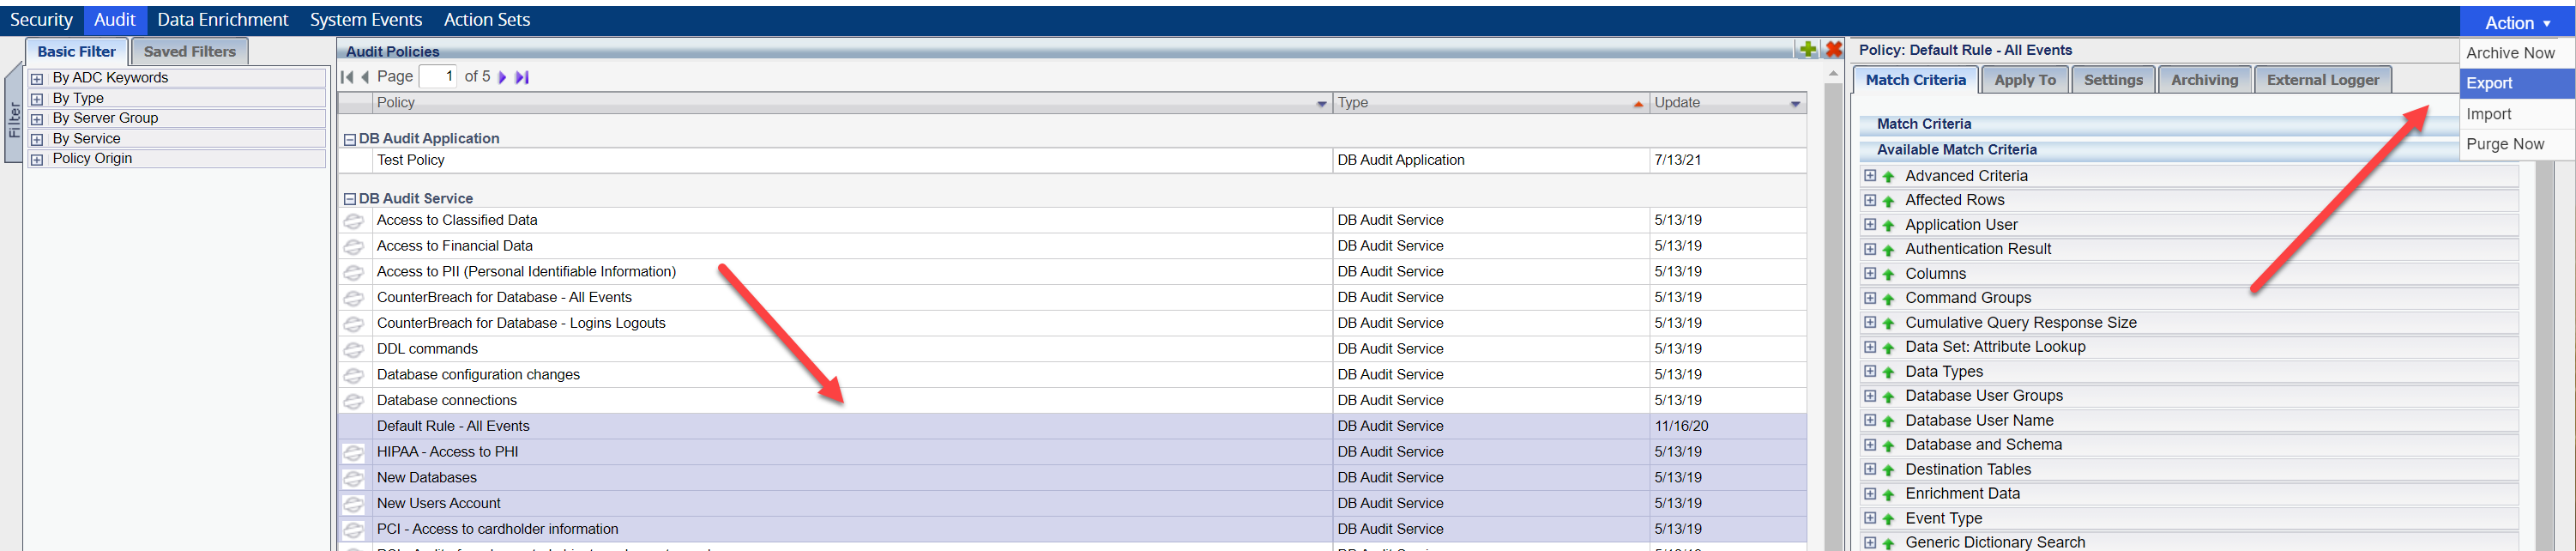Image resolution: width=2576 pixels, height=551 pixels.
Task: Add Enrichment Data with green arrow
Action: pyautogui.click(x=1888, y=495)
